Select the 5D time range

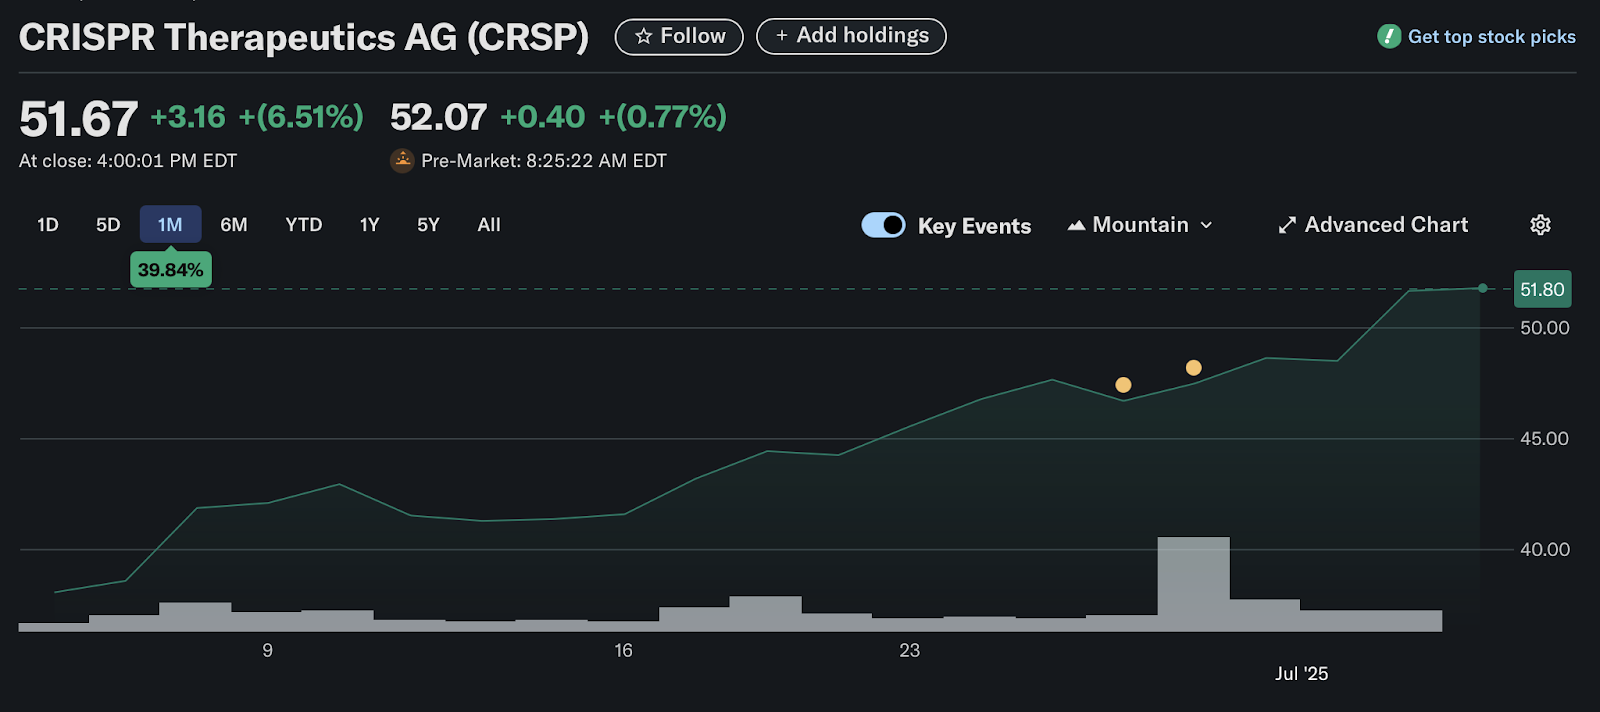(108, 225)
